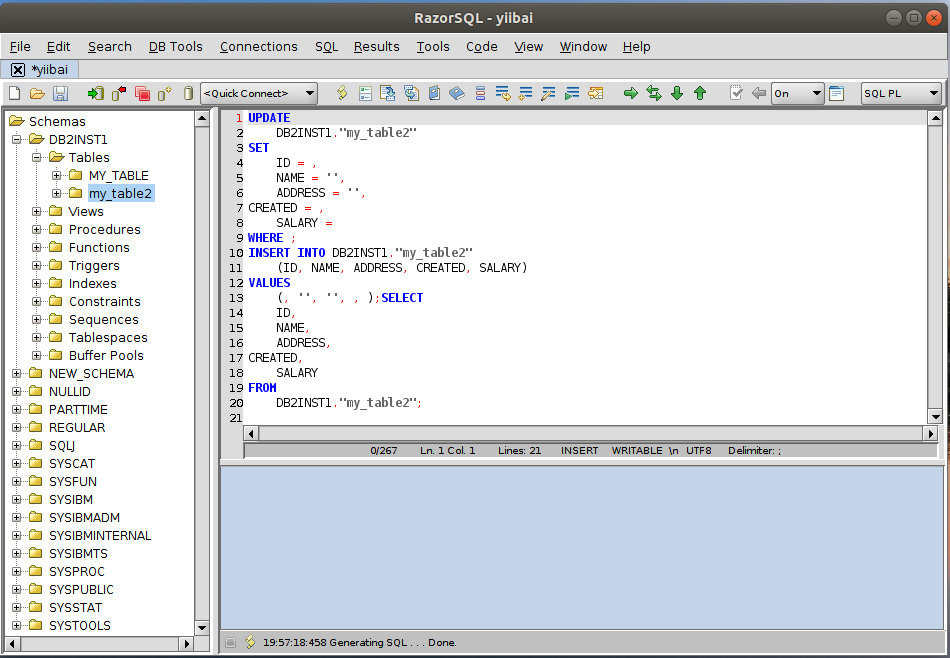The width and height of the screenshot is (950, 658).
Task: Open the Quick Connect dropdown
Action: tap(259, 93)
